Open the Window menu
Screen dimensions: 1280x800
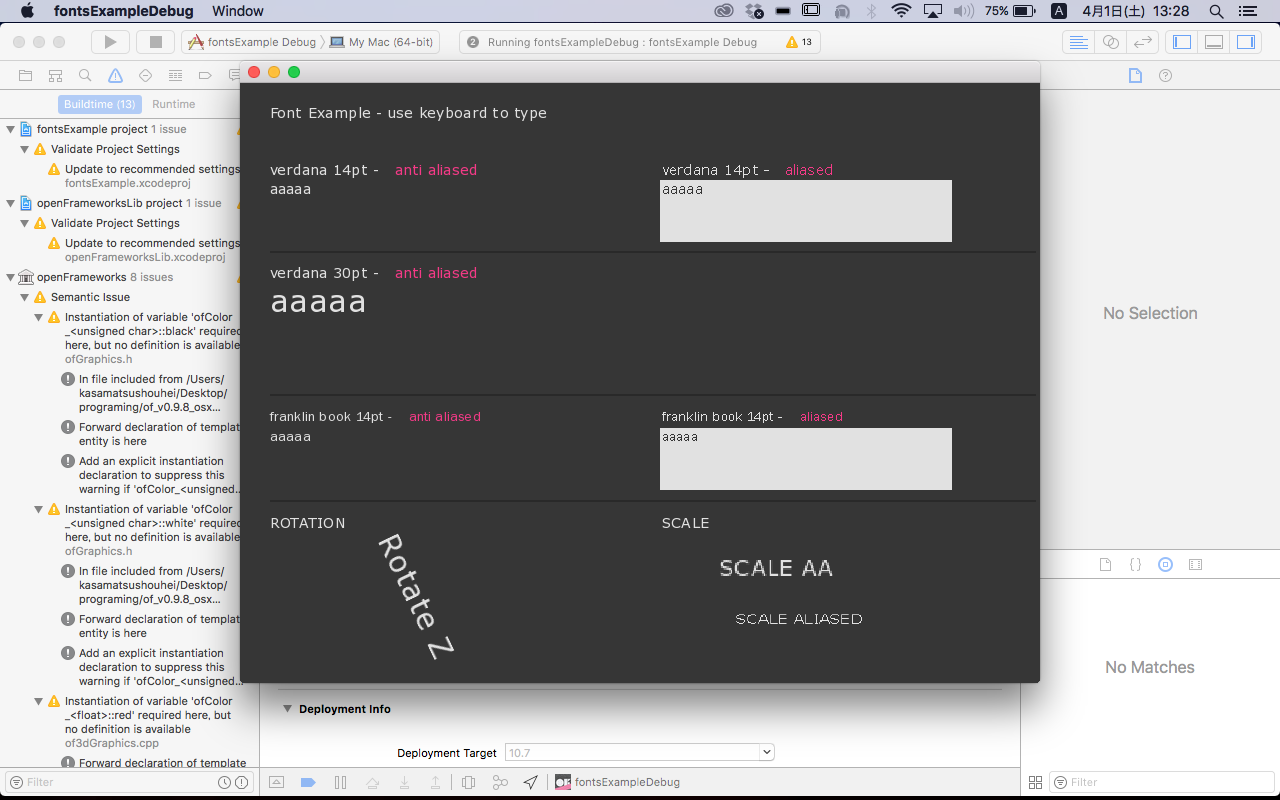(x=239, y=11)
